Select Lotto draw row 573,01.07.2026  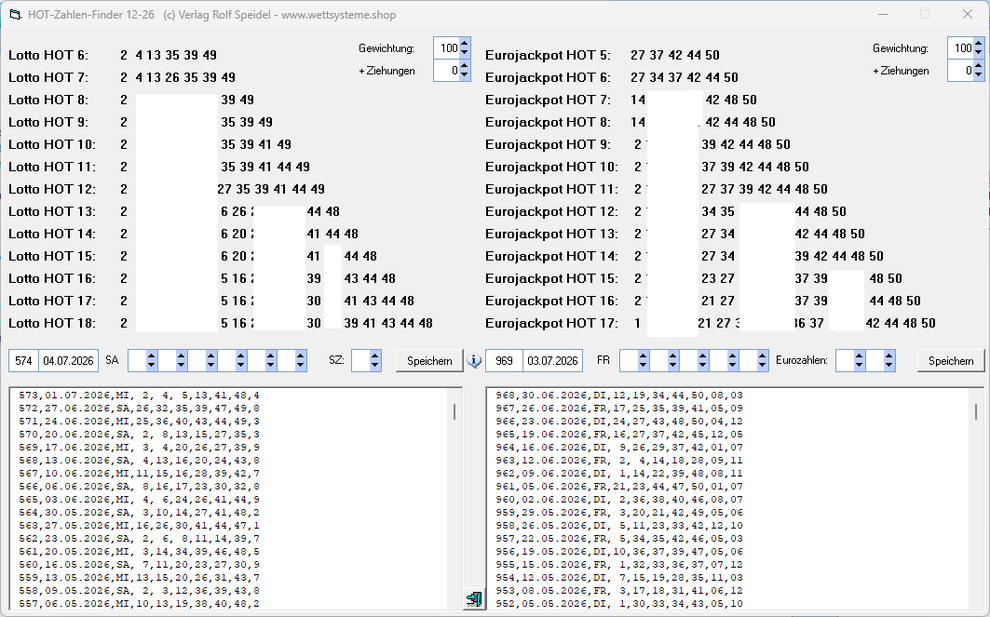[x=139, y=395]
